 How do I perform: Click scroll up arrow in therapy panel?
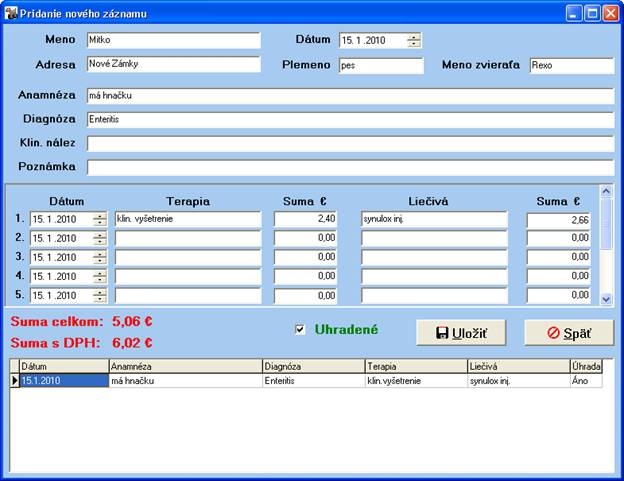click(x=606, y=191)
